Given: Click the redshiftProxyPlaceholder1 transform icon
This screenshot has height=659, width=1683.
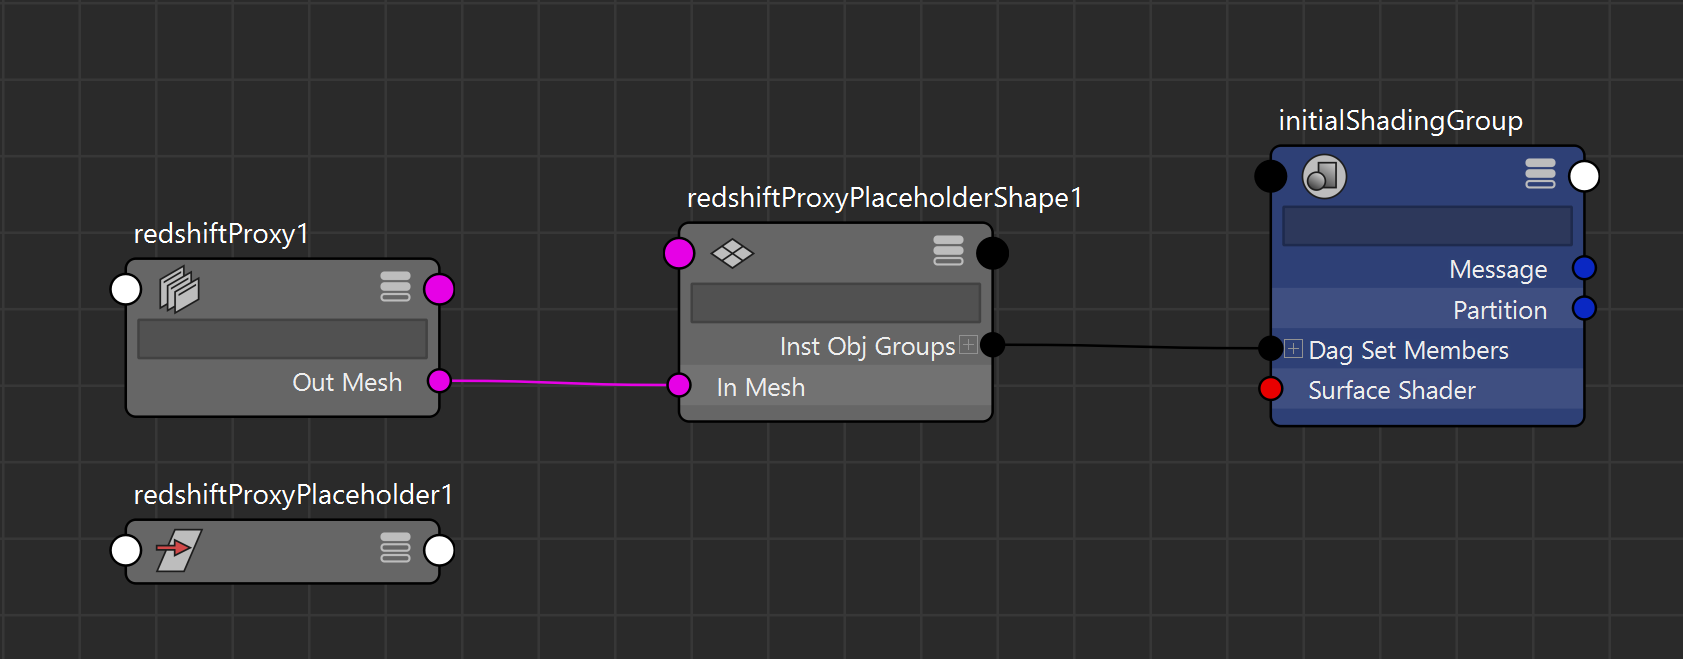Looking at the screenshot, I should tap(179, 550).
